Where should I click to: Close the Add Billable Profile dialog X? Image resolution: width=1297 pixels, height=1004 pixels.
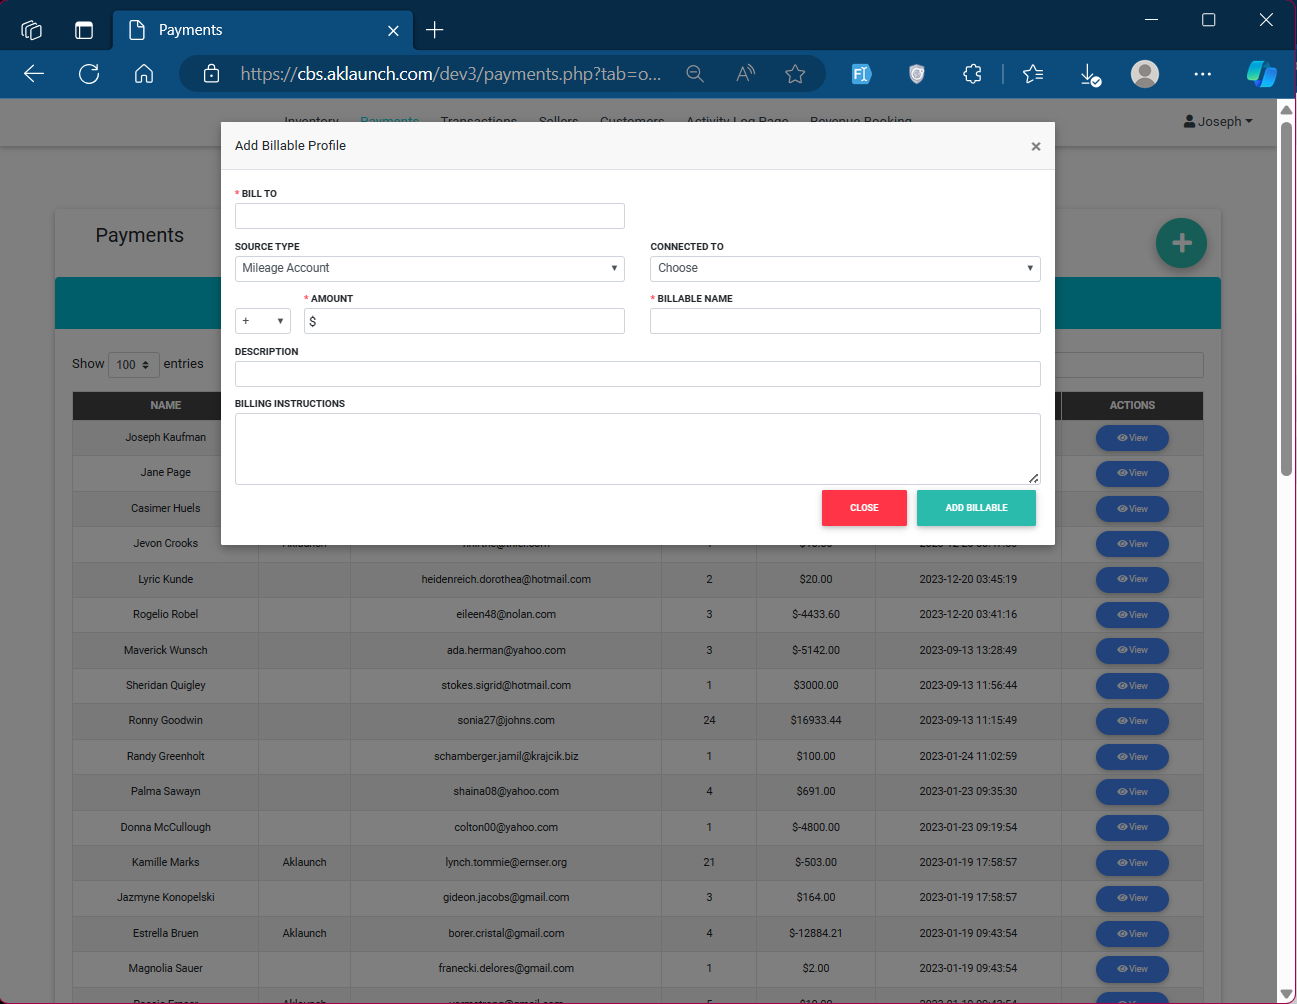point(1035,147)
